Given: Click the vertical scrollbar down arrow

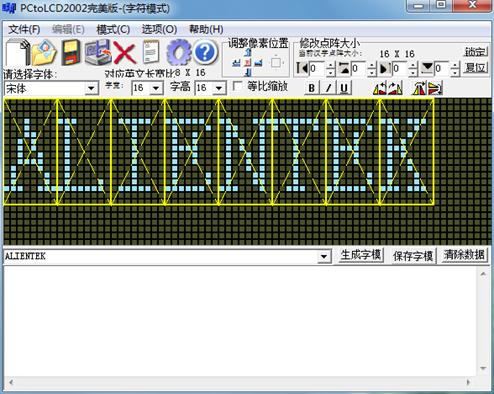Looking at the screenshot, I should click(x=483, y=368).
